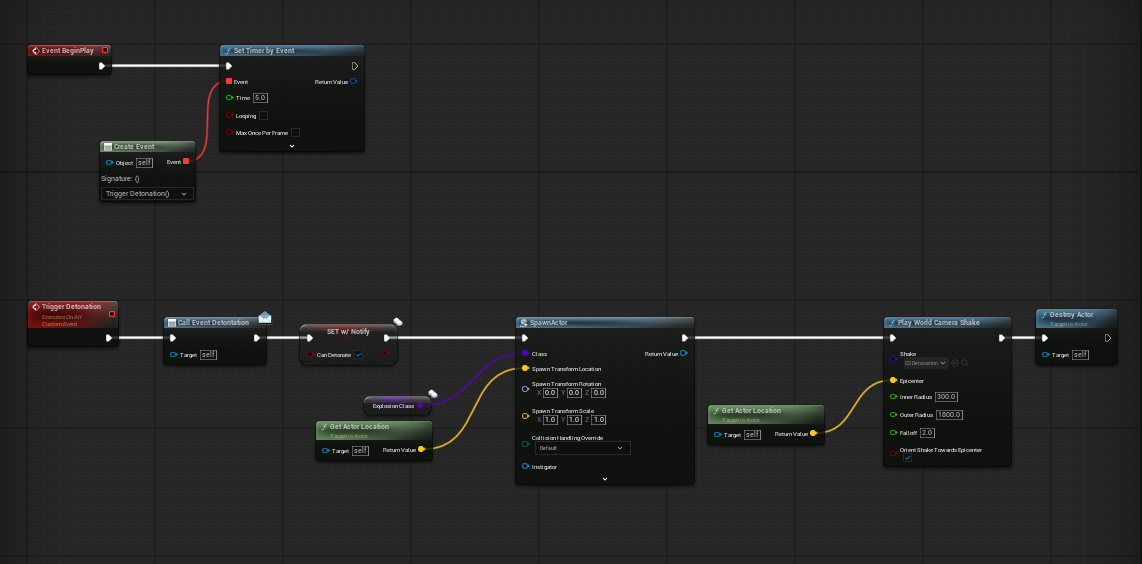Select the Destroy Actor node title
Screen dimensions: 1142x564
1071,315
